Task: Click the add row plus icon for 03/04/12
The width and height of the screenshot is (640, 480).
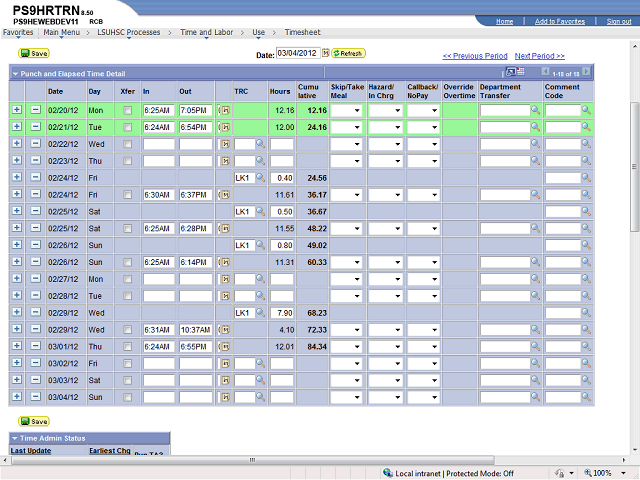Action: pos(16,397)
